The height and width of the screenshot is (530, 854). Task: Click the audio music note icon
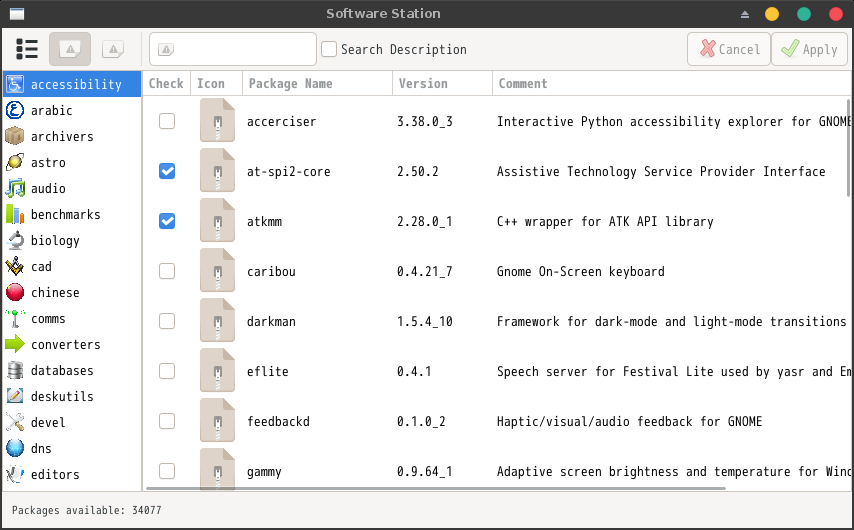15,188
